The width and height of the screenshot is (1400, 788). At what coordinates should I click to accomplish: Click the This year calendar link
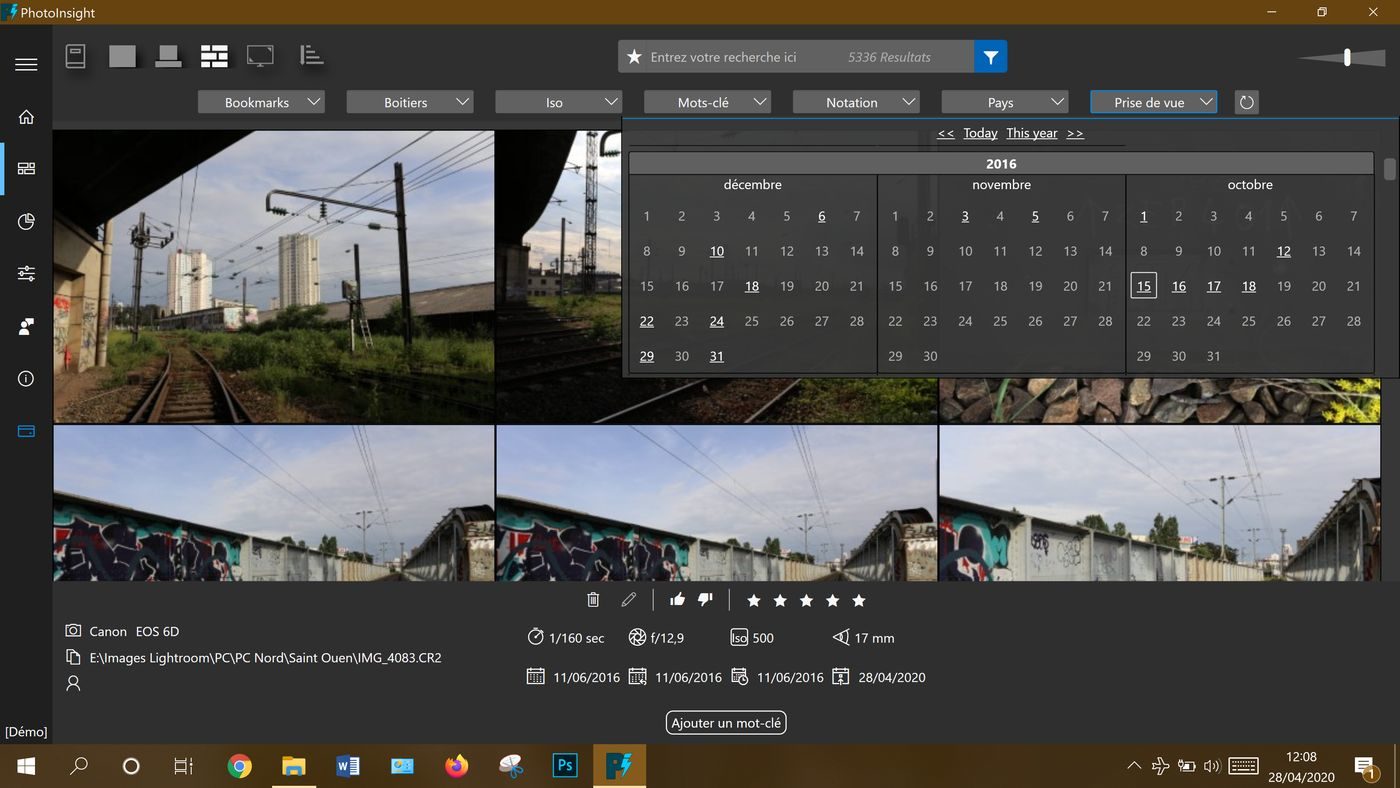1030,132
